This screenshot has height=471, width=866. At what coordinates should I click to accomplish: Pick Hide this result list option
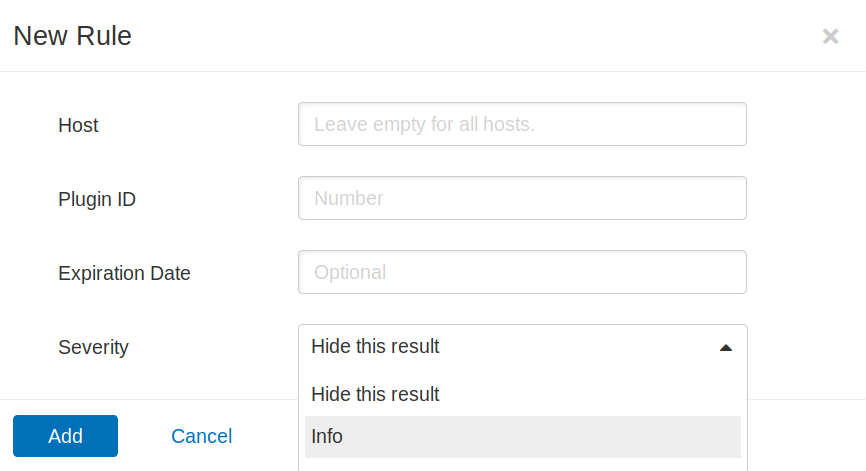(522, 394)
